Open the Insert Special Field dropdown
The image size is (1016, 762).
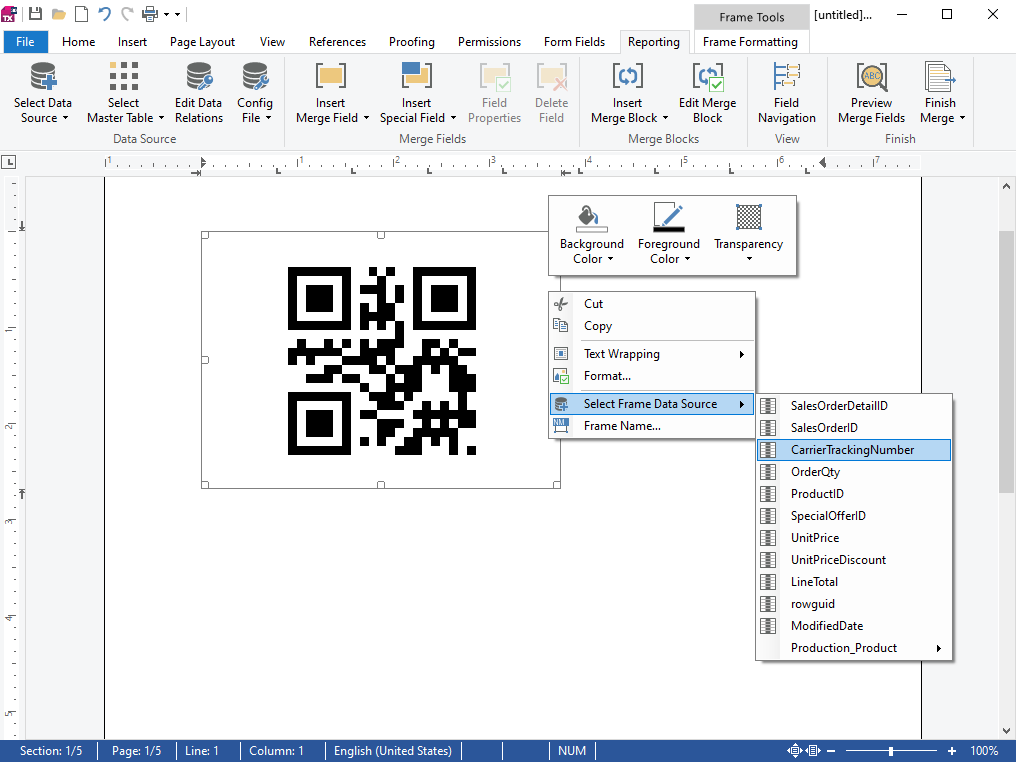click(416, 90)
